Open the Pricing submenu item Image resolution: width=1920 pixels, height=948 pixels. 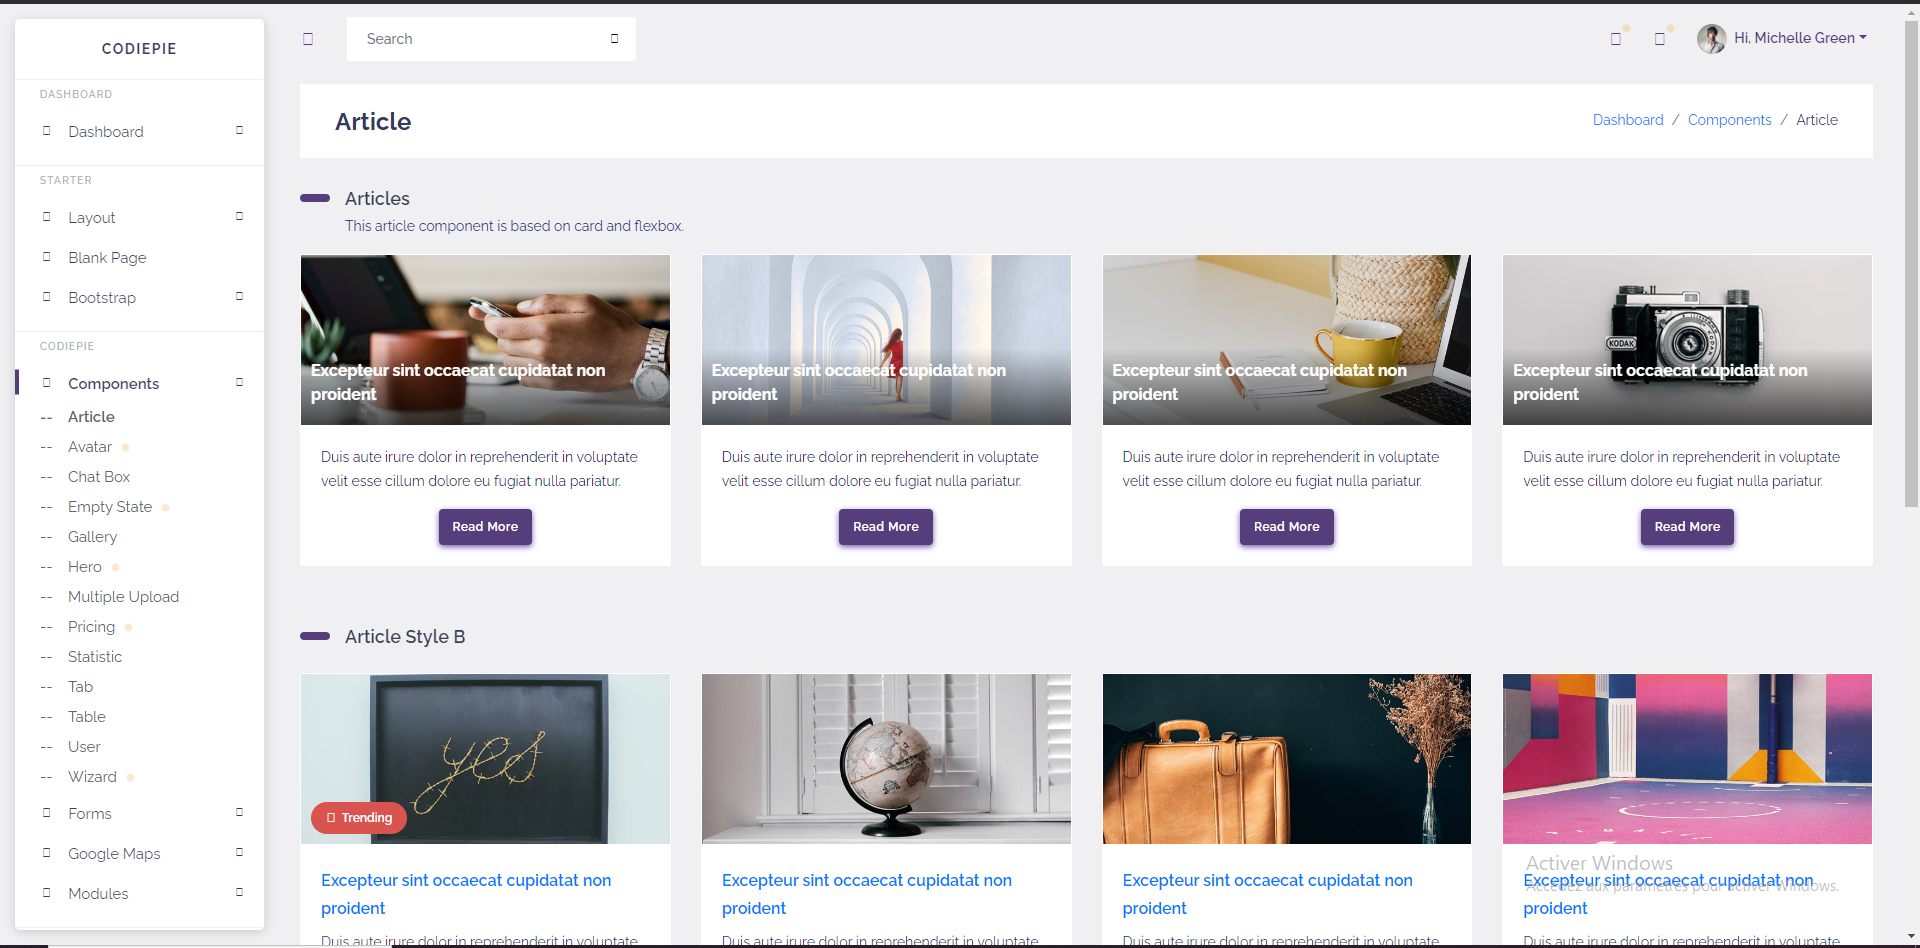tap(91, 627)
